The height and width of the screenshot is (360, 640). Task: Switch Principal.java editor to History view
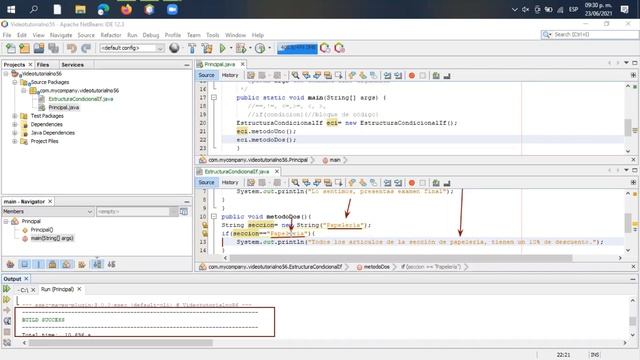[230, 75]
